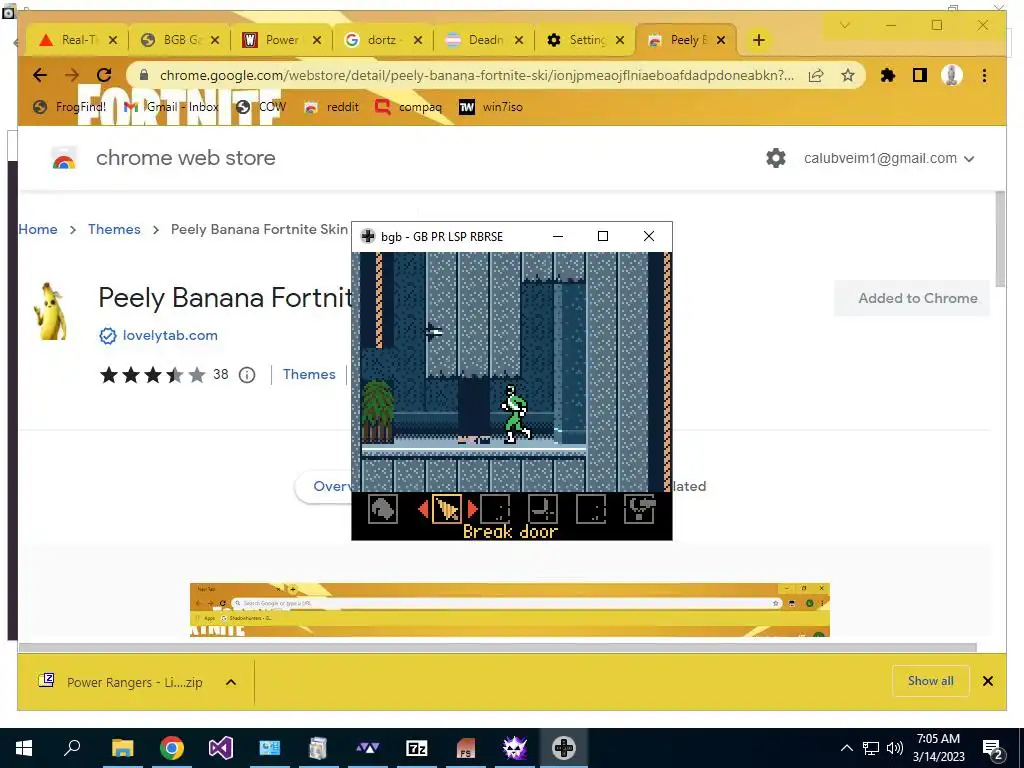This screenshot has height=768, width=1024.
Task: Open the COW bookmark
Action: tap(261, 106)
